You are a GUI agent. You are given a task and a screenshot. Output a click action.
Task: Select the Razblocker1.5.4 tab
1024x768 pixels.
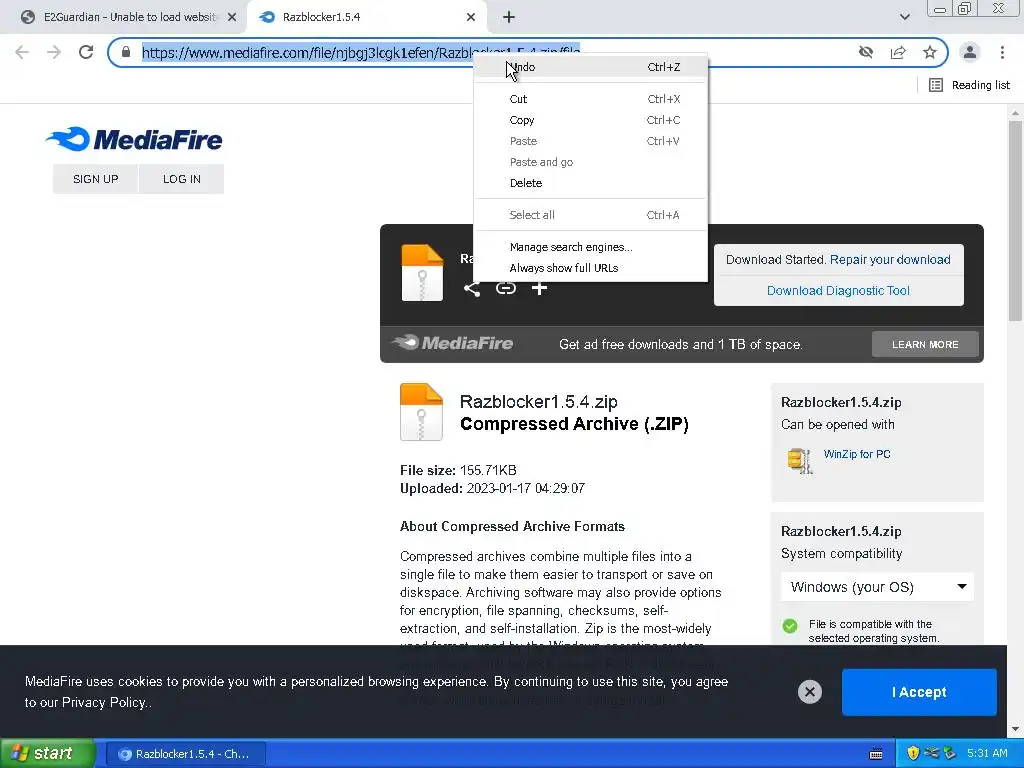pos(366,17)
